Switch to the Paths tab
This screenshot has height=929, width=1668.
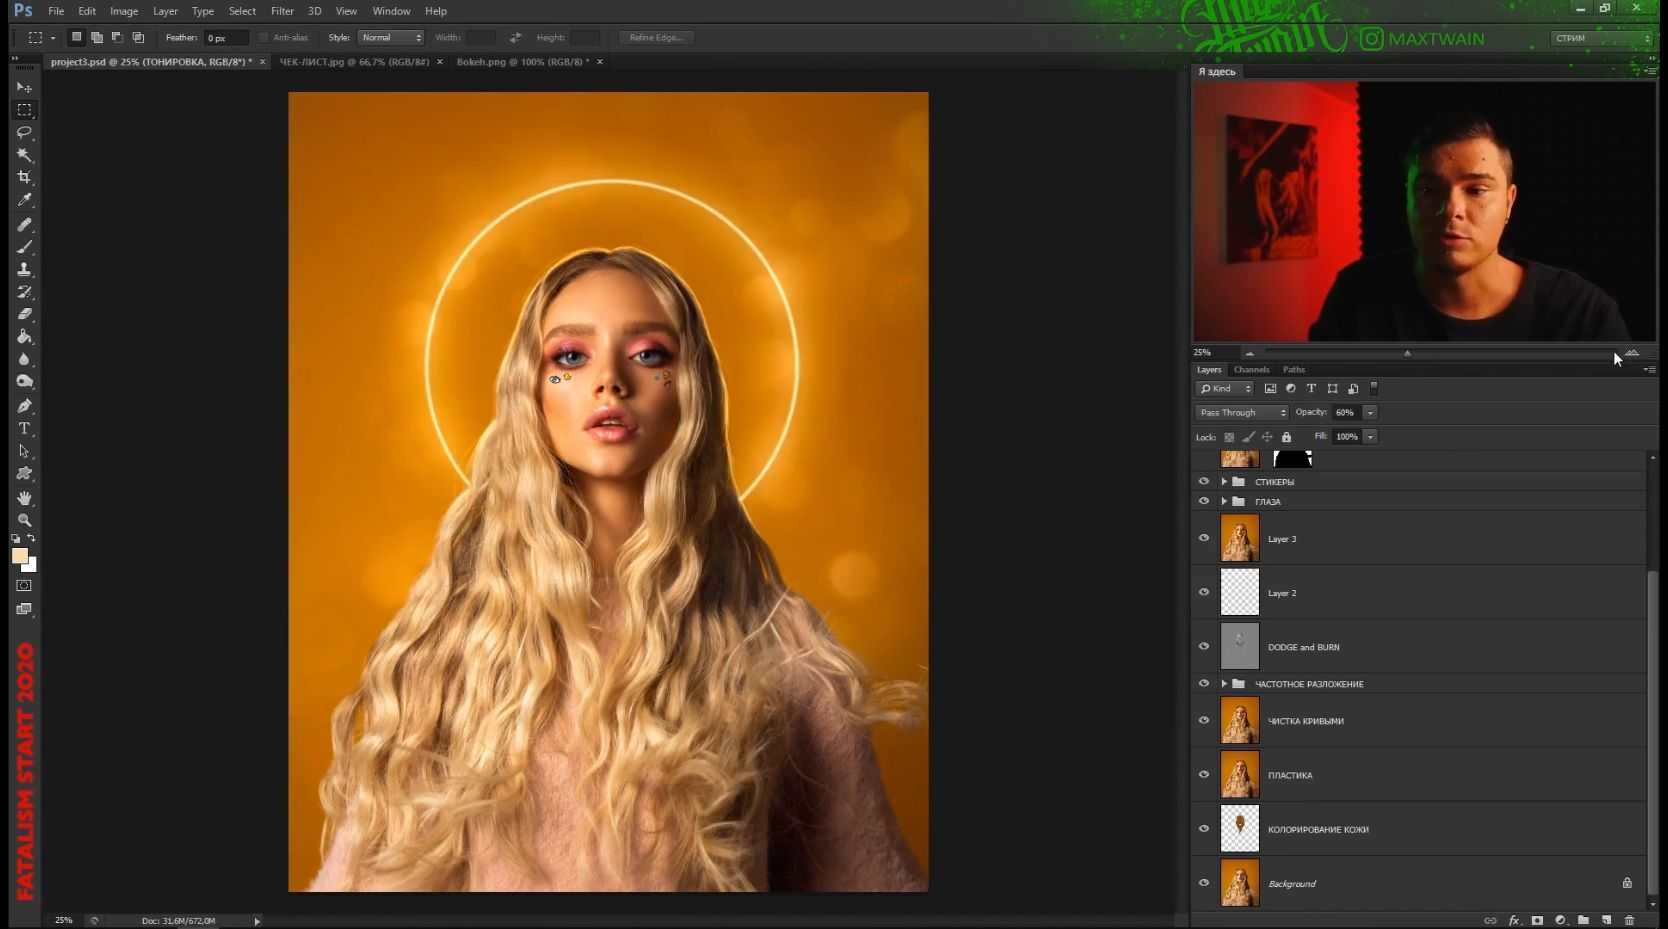click(x=1294, y=369)
